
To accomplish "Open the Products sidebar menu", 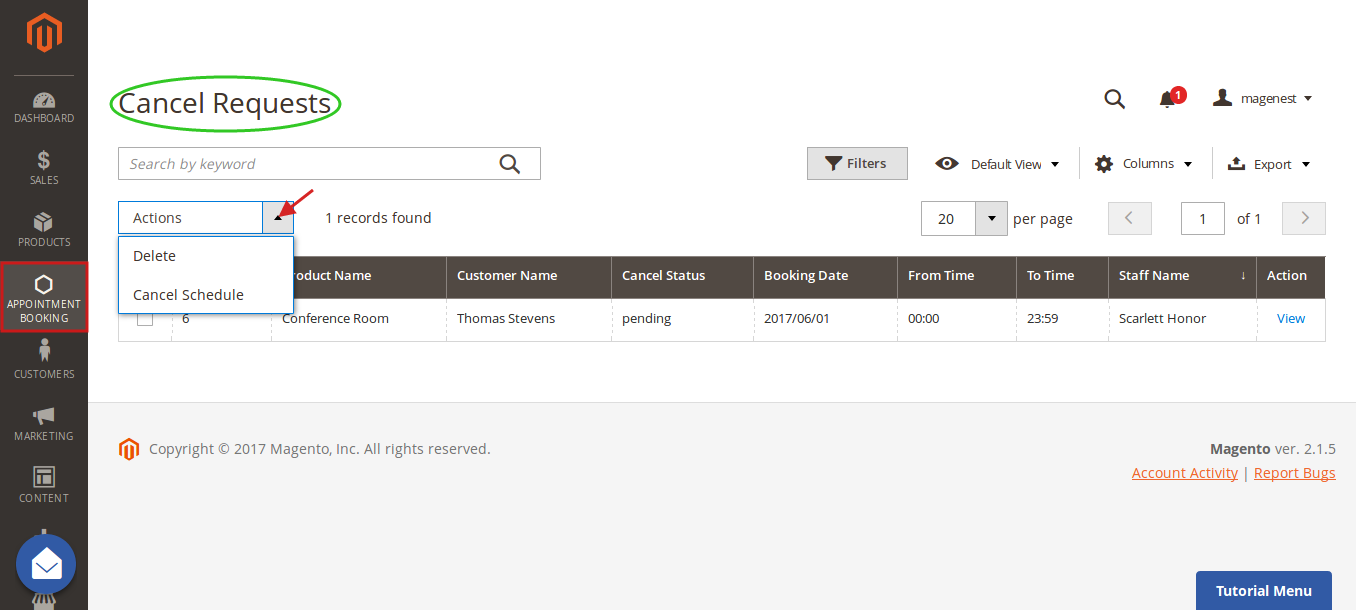I will (44, 230).
